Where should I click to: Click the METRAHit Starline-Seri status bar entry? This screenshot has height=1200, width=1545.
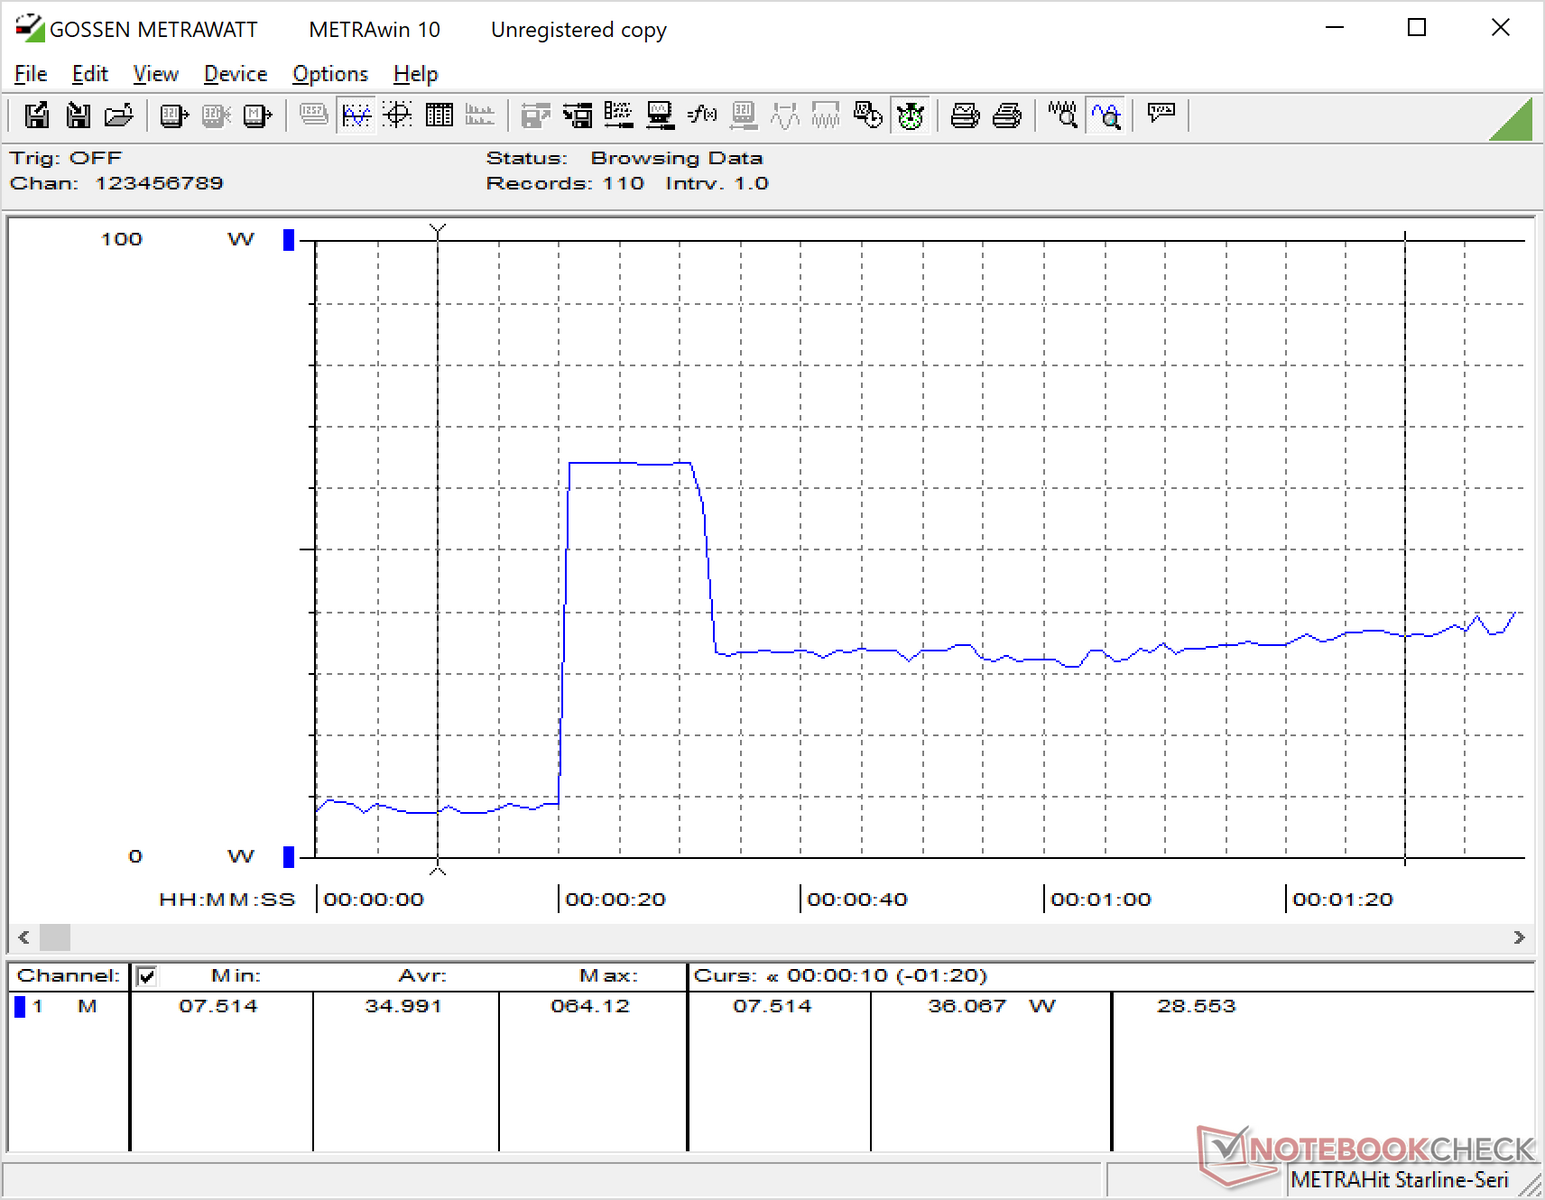click(x=1399, y=1180)
